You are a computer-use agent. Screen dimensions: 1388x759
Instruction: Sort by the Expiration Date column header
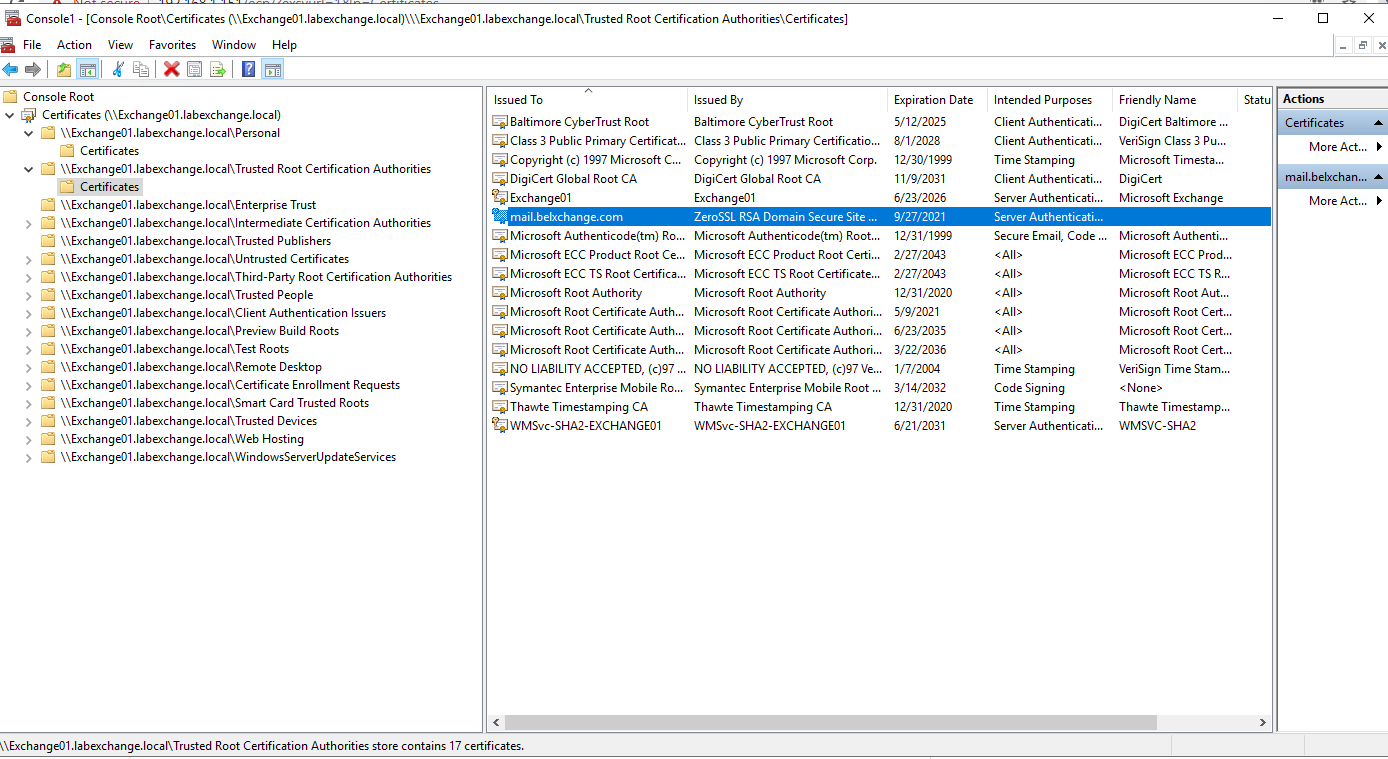point(937,100)
